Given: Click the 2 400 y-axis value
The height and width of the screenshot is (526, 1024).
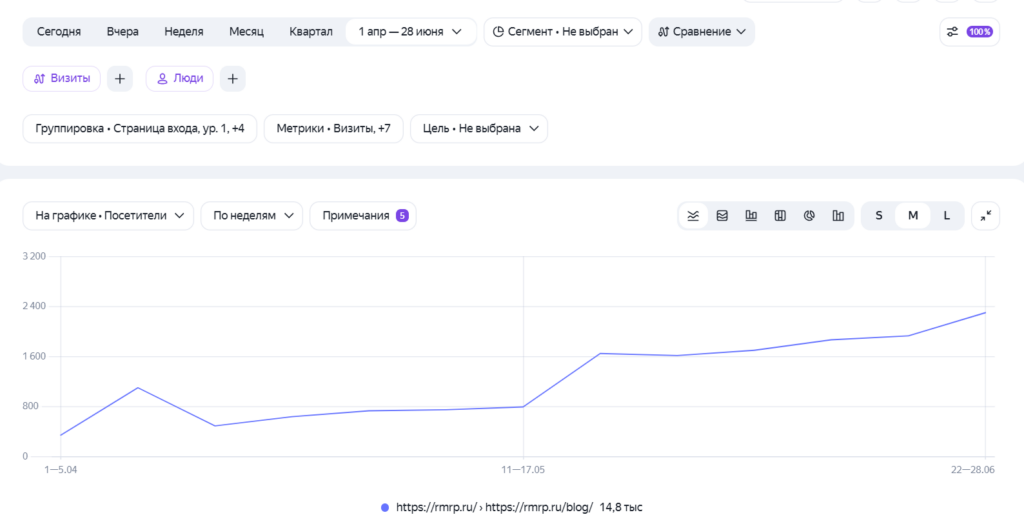Looking at the screenshot, I should tap(34, 306).
